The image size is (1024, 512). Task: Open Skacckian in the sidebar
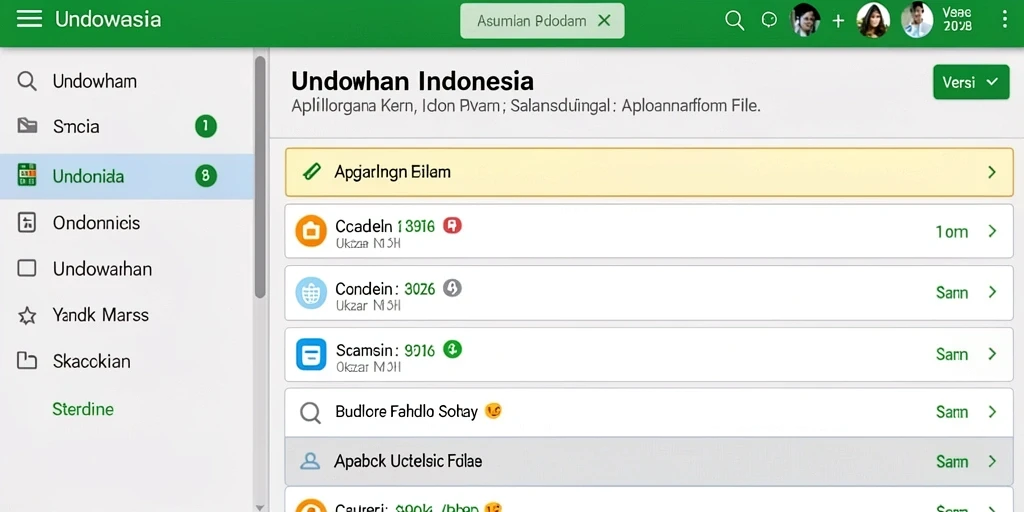tap(127, 361)
